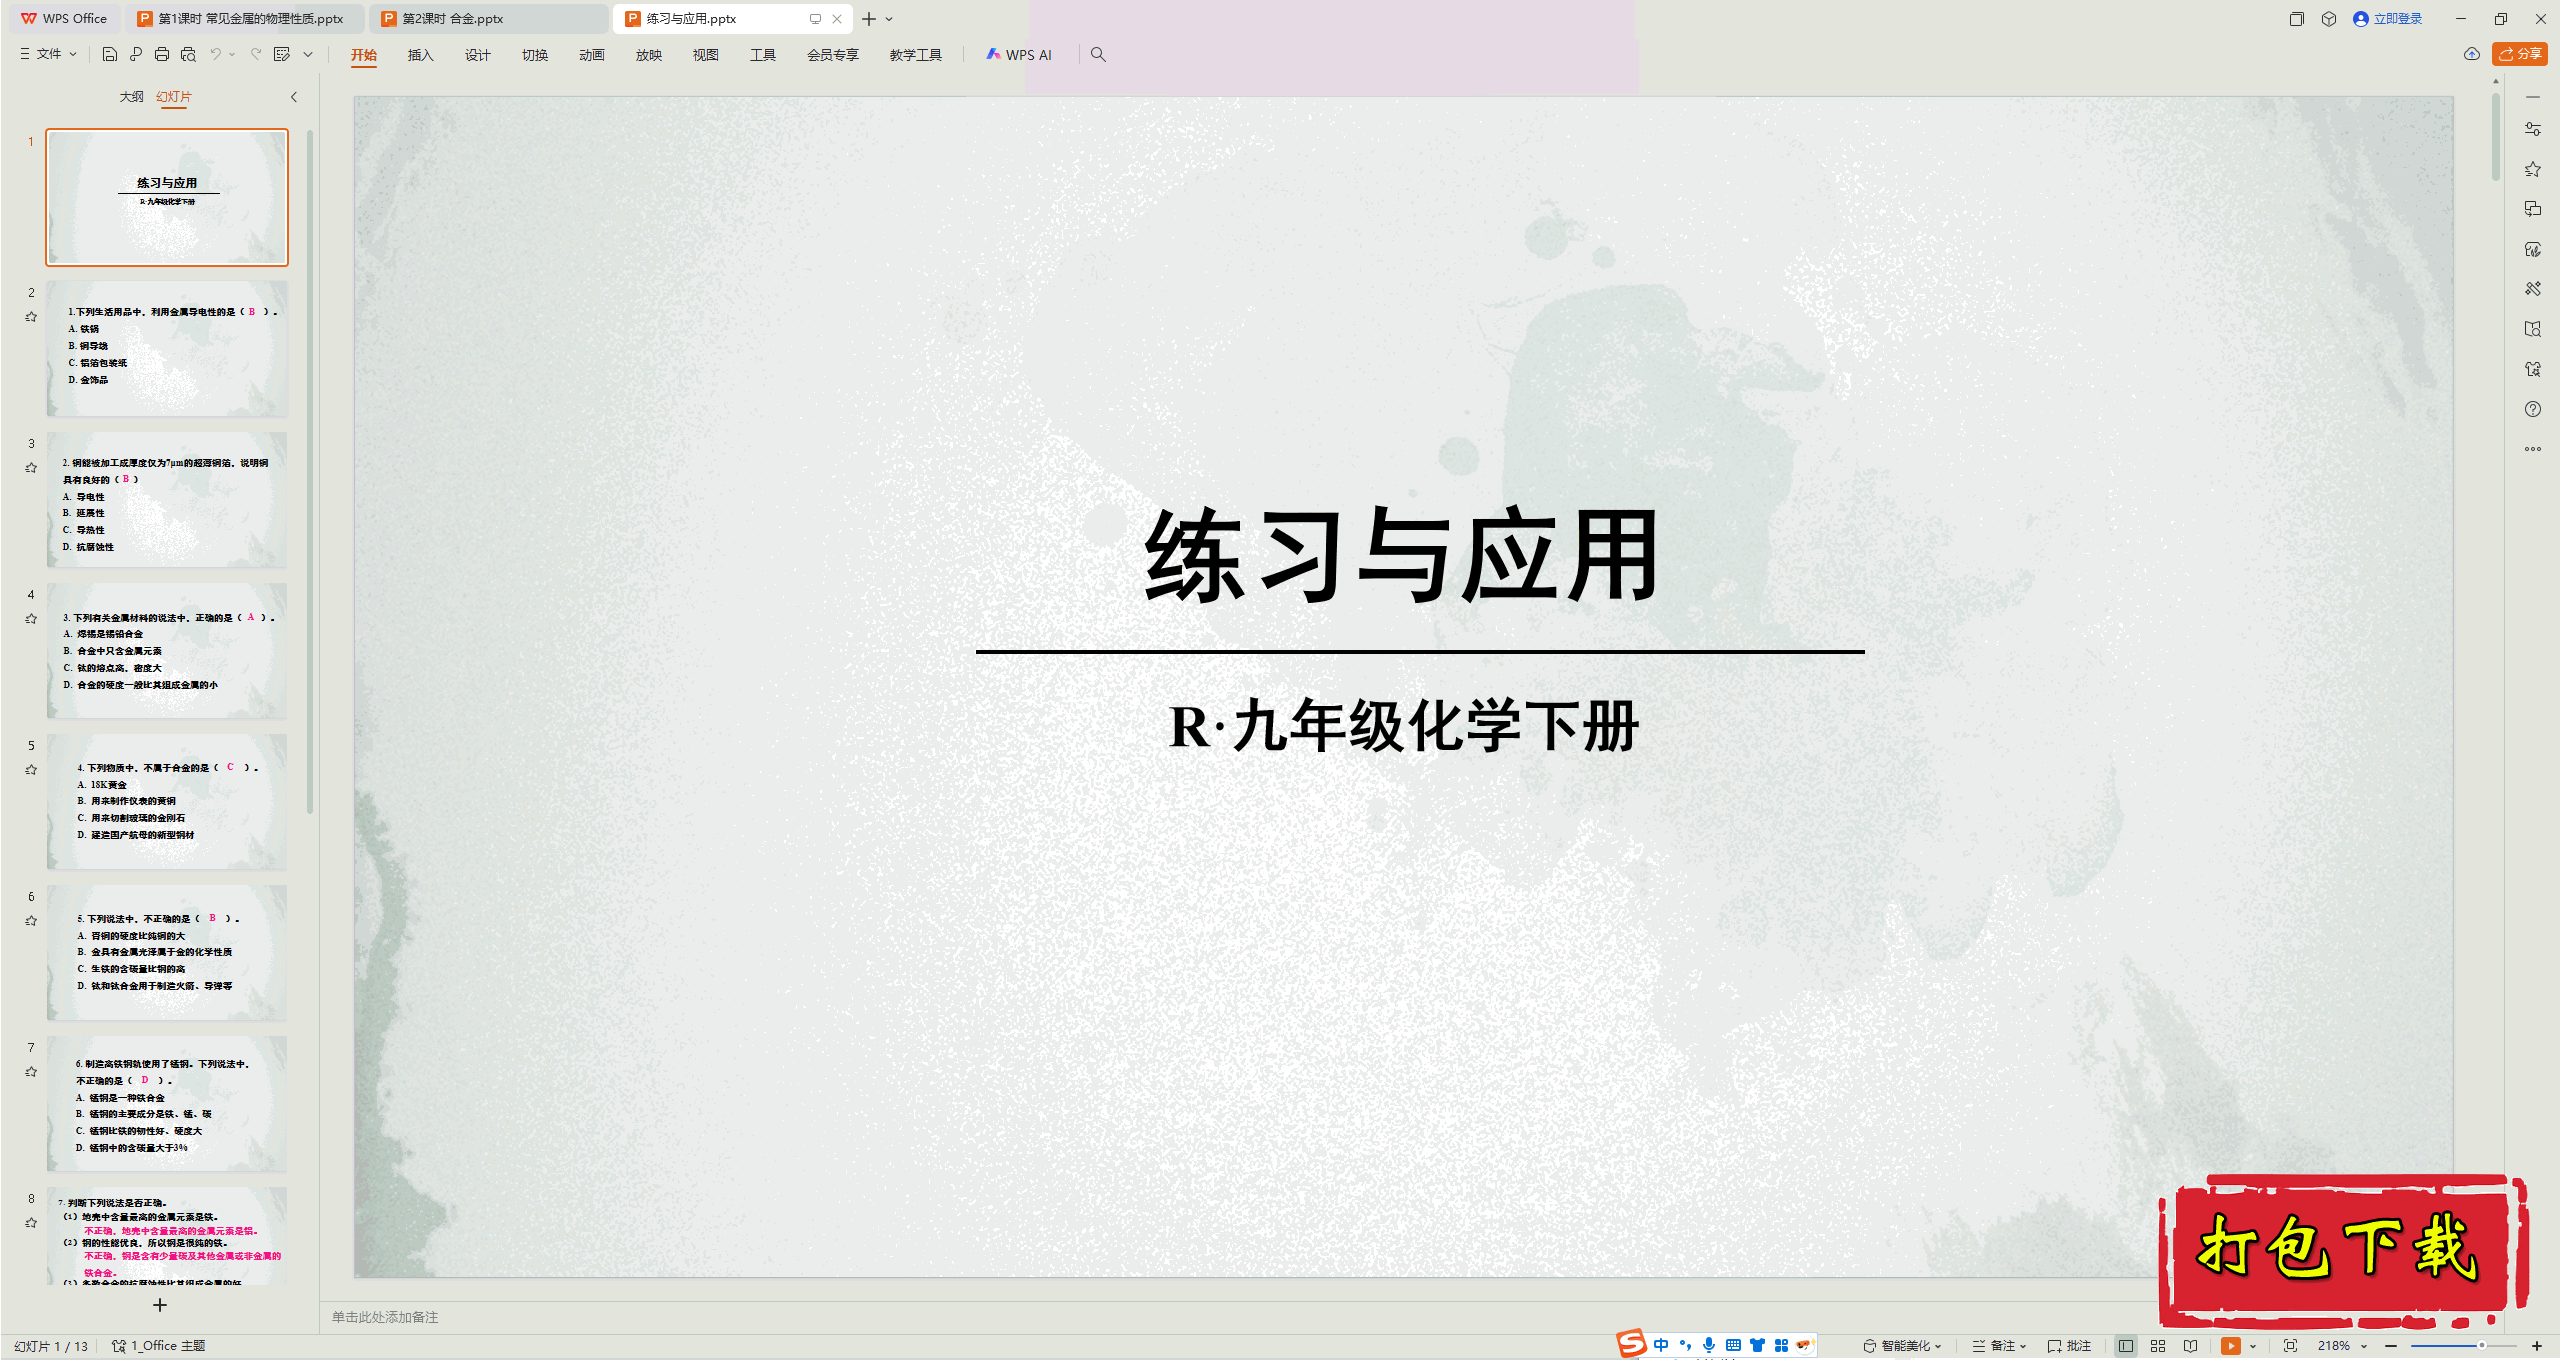Image resolution: width=2560 pixels, height=1360 pixels.
Task: Click the Print icon in quick toolbar
Action: tap(162, 54)
